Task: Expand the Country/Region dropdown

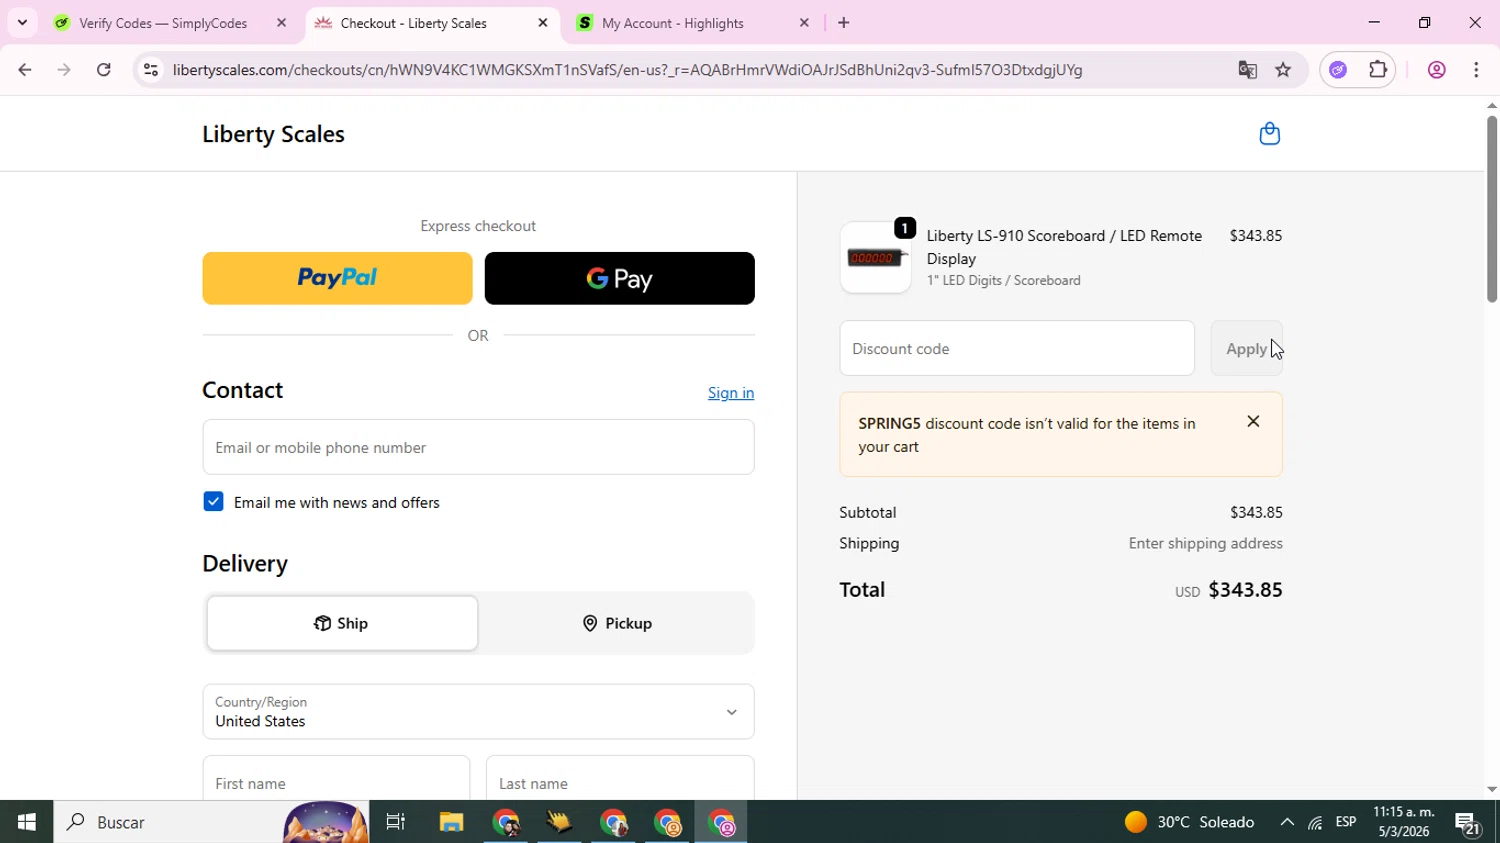Action: 478,712
